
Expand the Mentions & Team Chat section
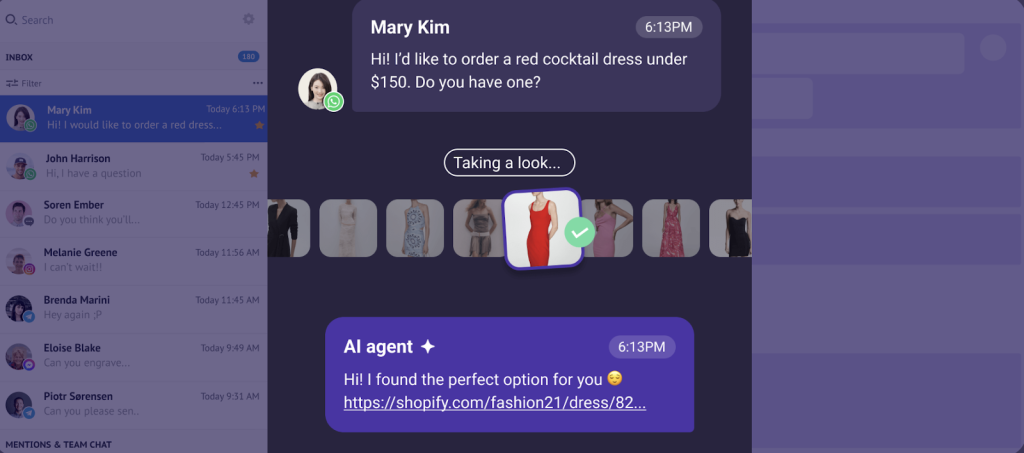point(59,445)
